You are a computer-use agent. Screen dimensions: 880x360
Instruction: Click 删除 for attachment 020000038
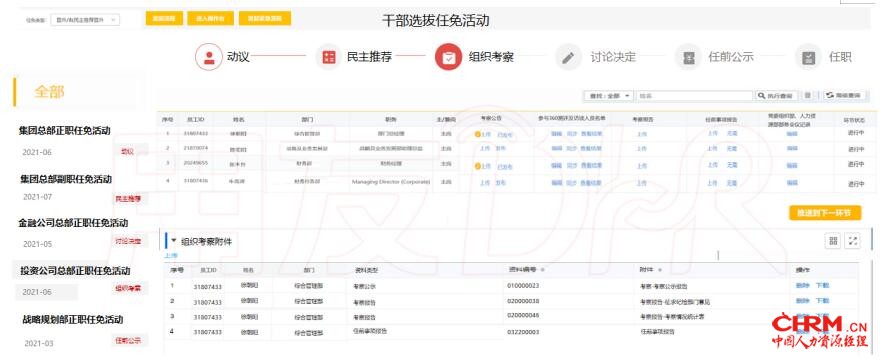(802, 301)
